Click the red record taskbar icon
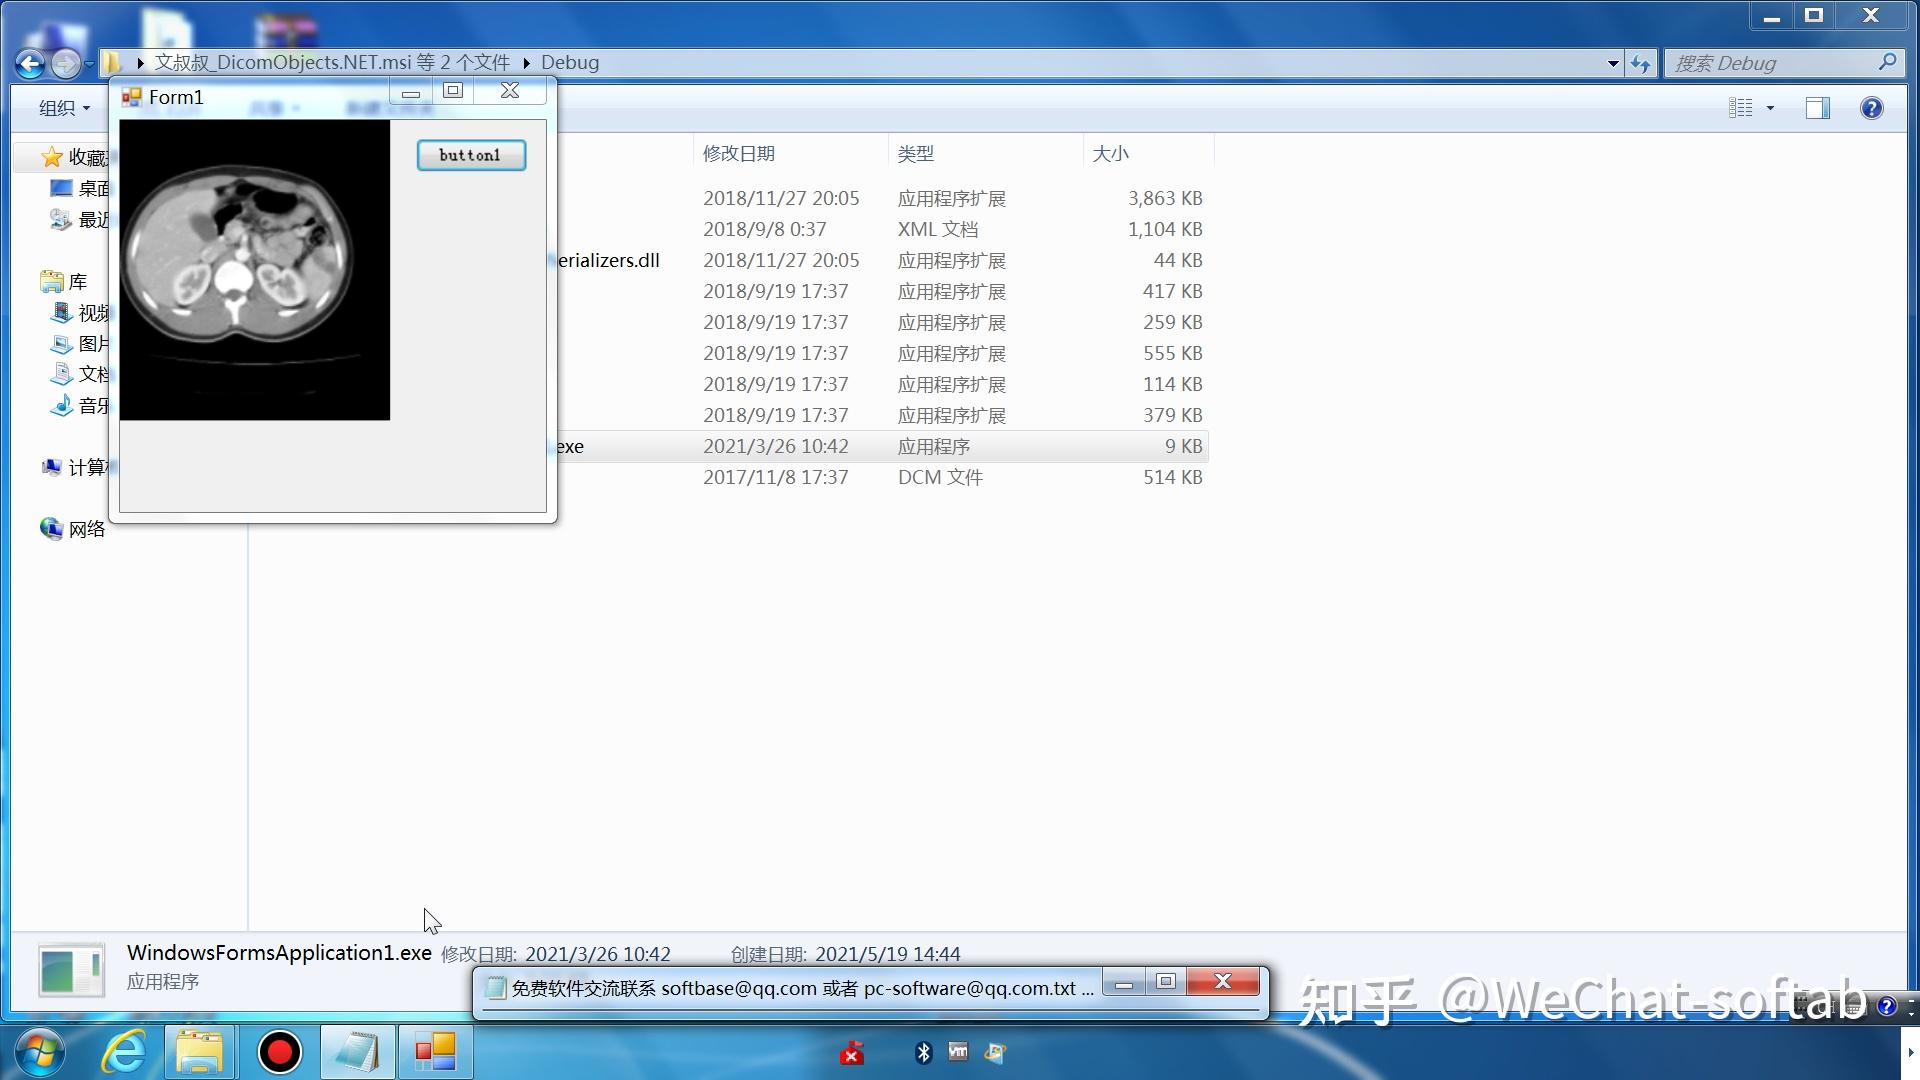The width and height of the screenshot is (1920, 1080). [279, 1052]
